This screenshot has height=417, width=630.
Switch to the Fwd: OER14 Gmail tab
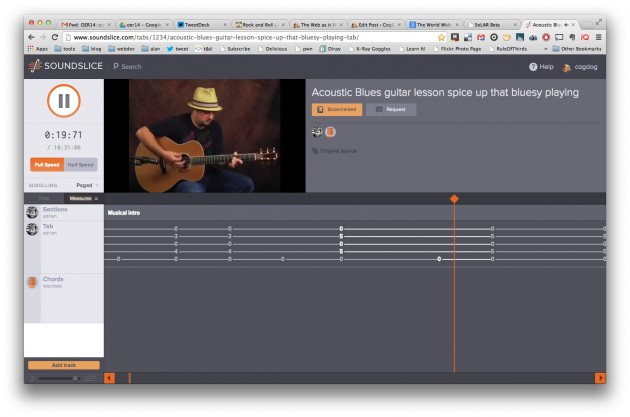click(x=86, y=25)
